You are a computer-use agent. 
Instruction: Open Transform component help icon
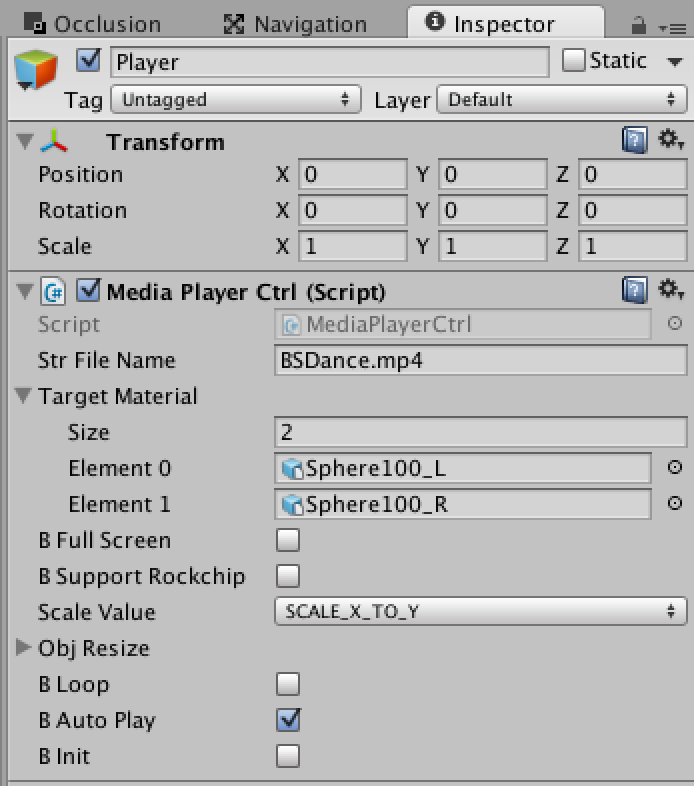(x=634, y=140)
